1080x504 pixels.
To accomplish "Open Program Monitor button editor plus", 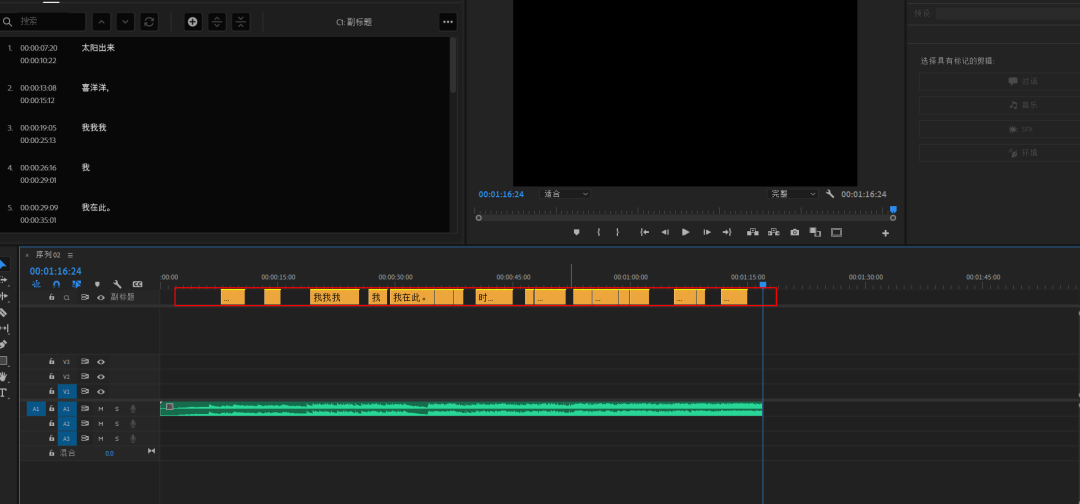I will [x=886, y=233].
